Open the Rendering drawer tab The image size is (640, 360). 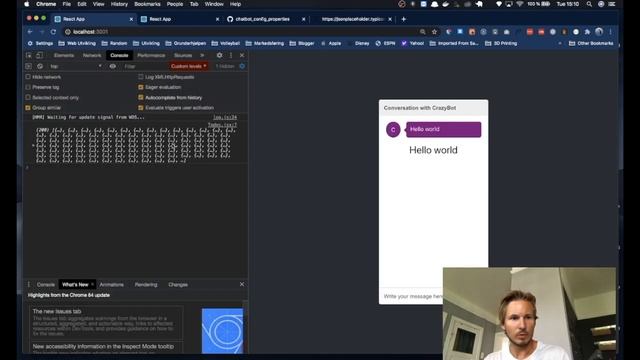[x=146, y=284]
